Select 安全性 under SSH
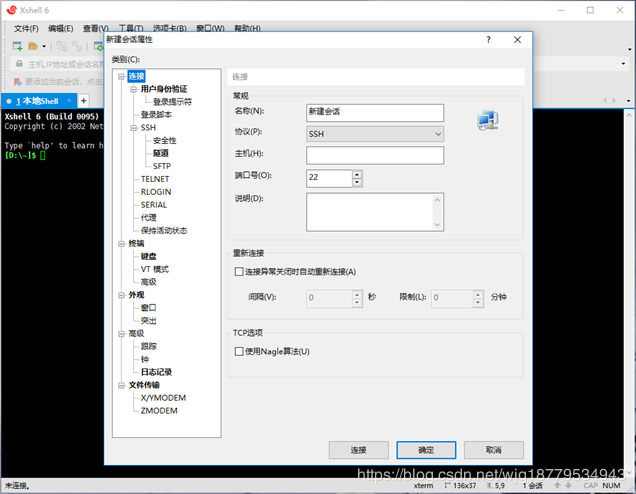 click(x=165, y=141)
